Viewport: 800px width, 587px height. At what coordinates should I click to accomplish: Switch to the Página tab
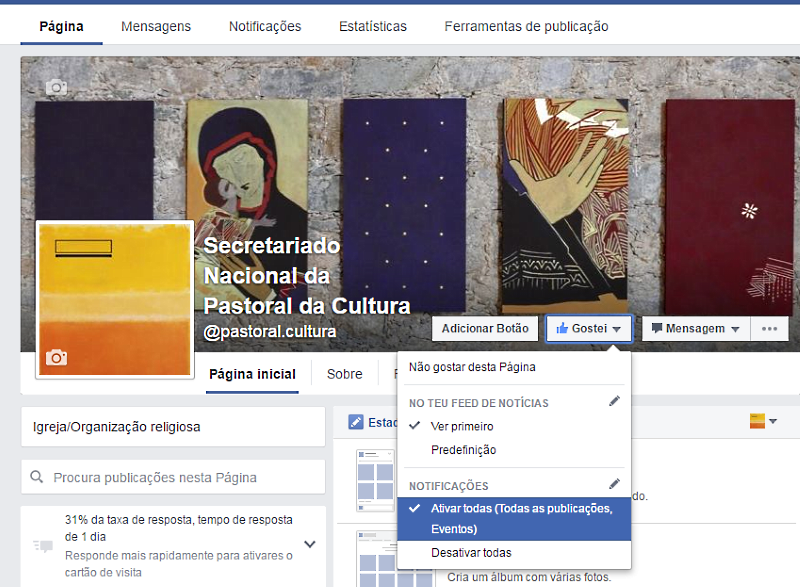pyautogui.click(x=62, y=27)
